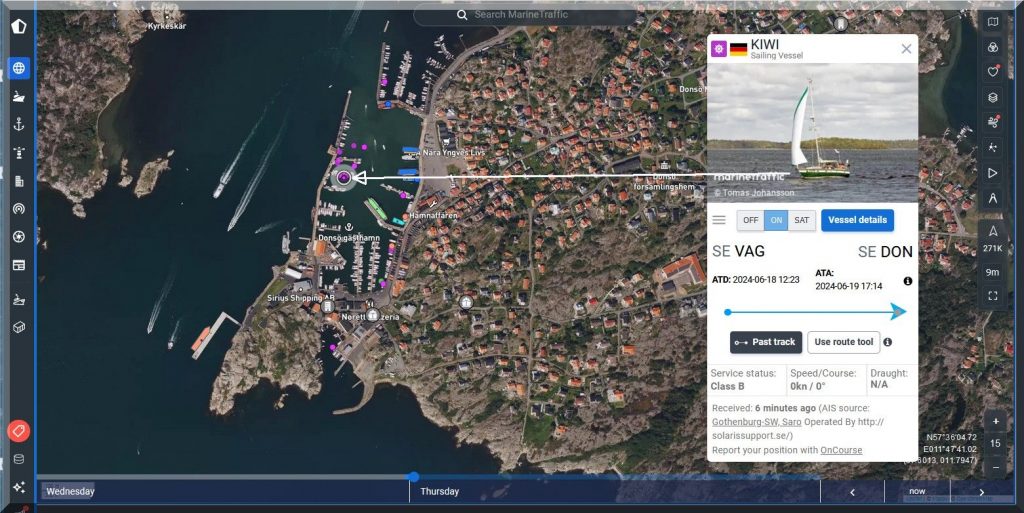Select the SAT toggle option
1024x513 pixels.
tap(801, 220)
